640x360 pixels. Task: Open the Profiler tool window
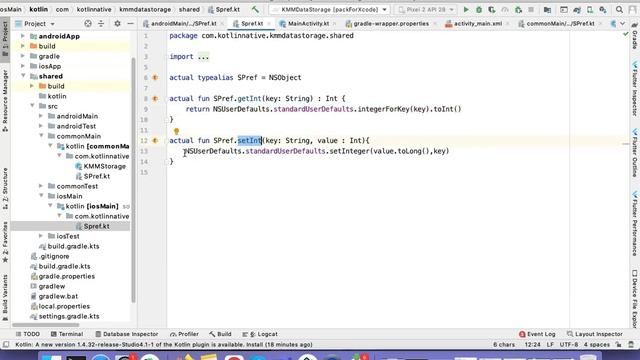[184, 334]
